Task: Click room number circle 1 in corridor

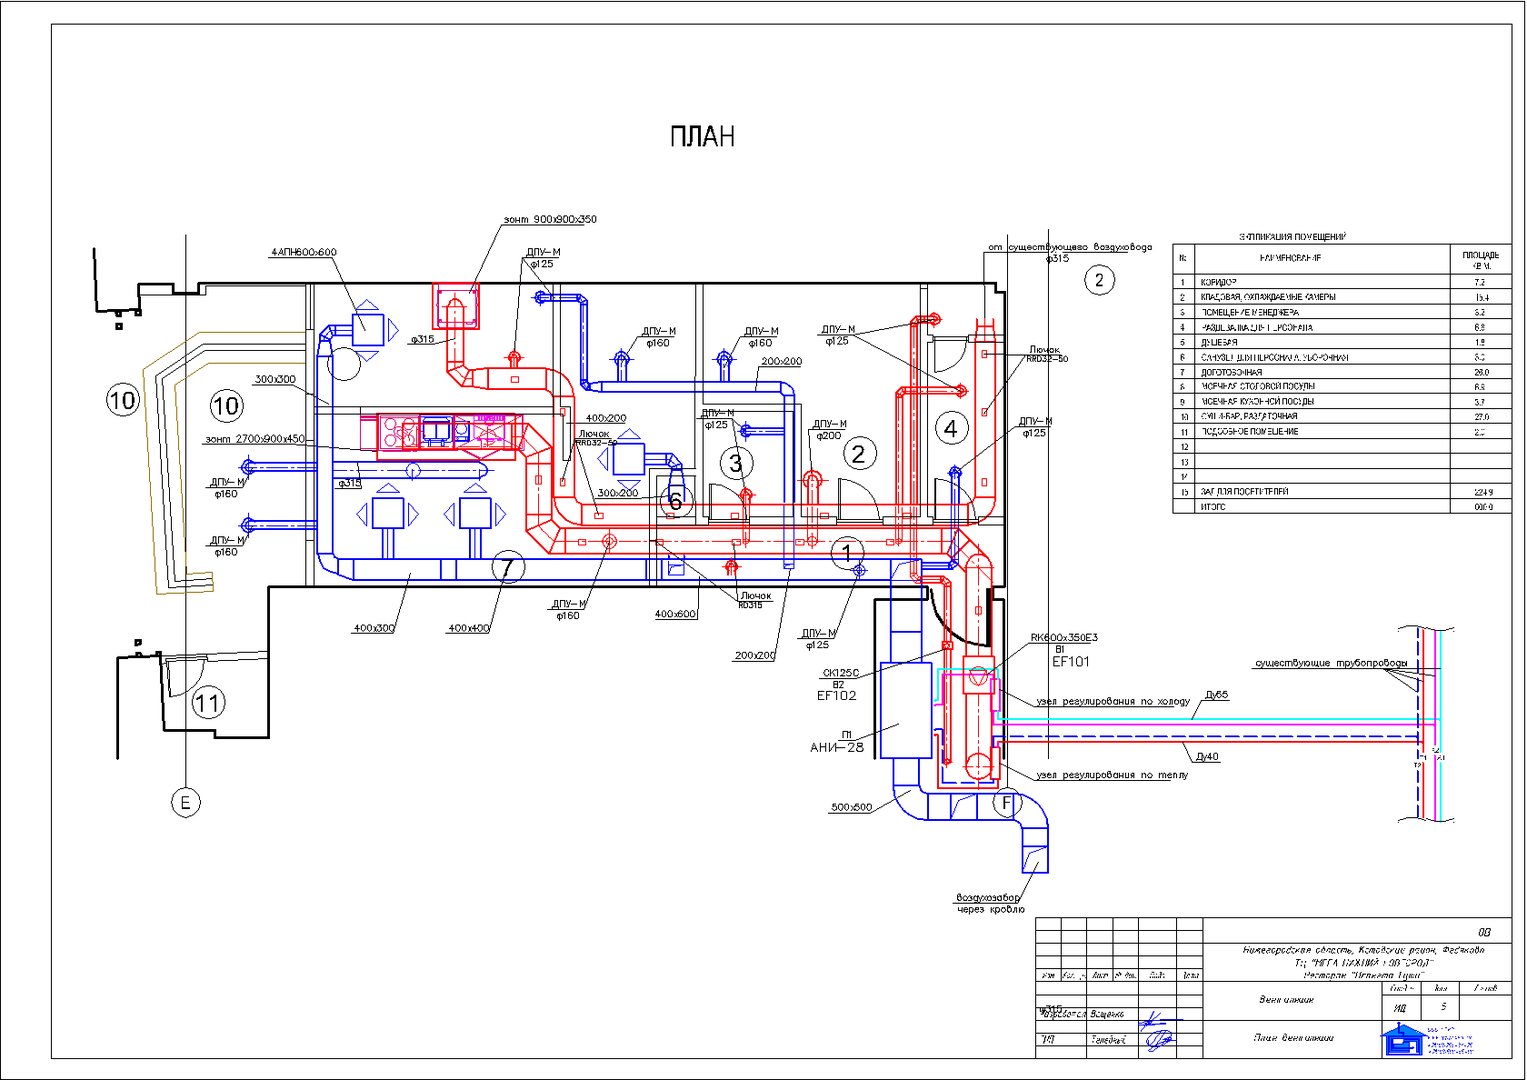Action: coord(847,552)
